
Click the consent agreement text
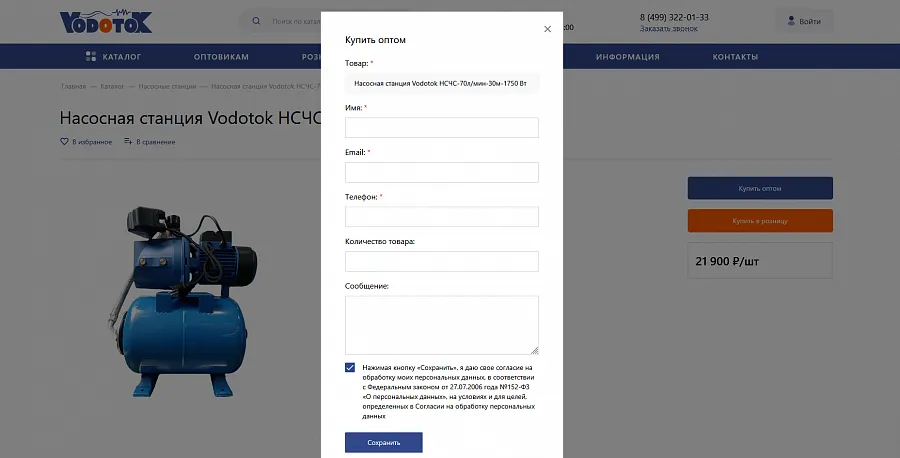pyautogui.click(x=448, y=392)
